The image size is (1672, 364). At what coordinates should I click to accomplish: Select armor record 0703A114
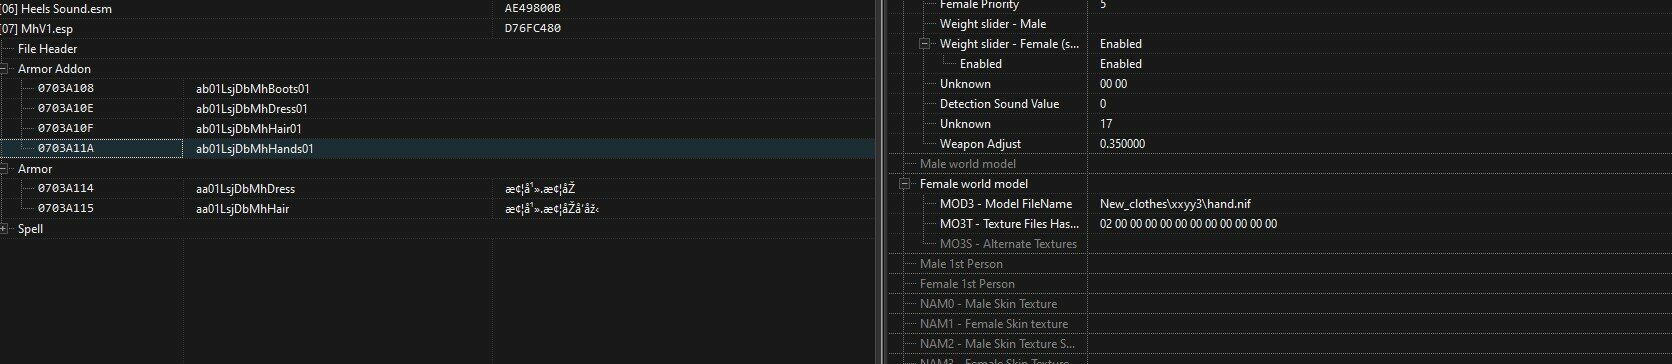click(66, 189)
